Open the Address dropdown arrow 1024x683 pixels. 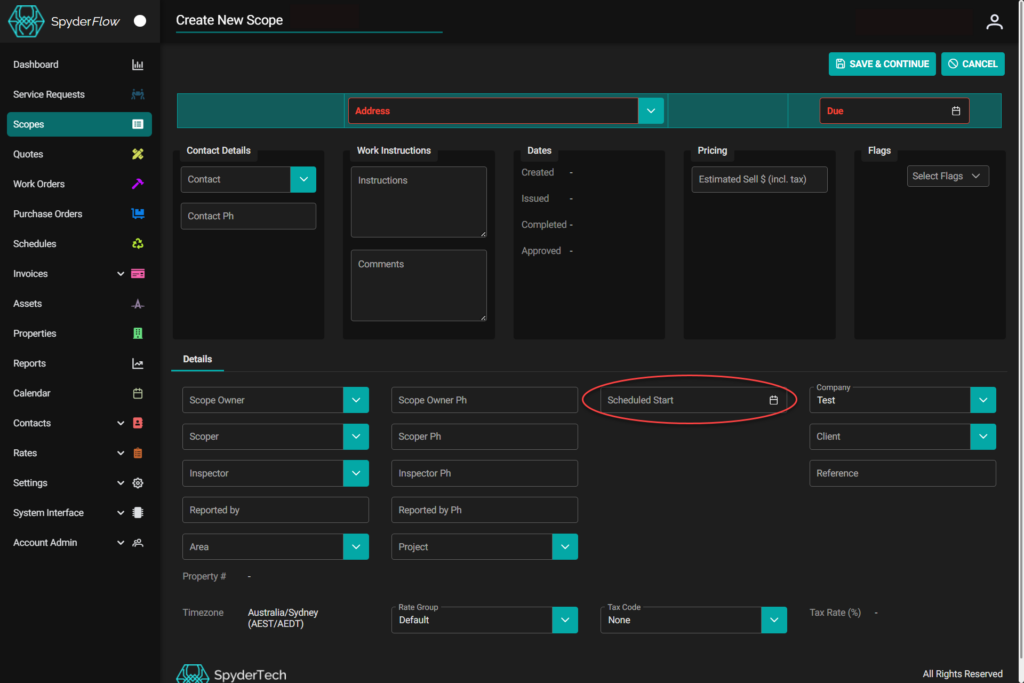coord(651,111)
